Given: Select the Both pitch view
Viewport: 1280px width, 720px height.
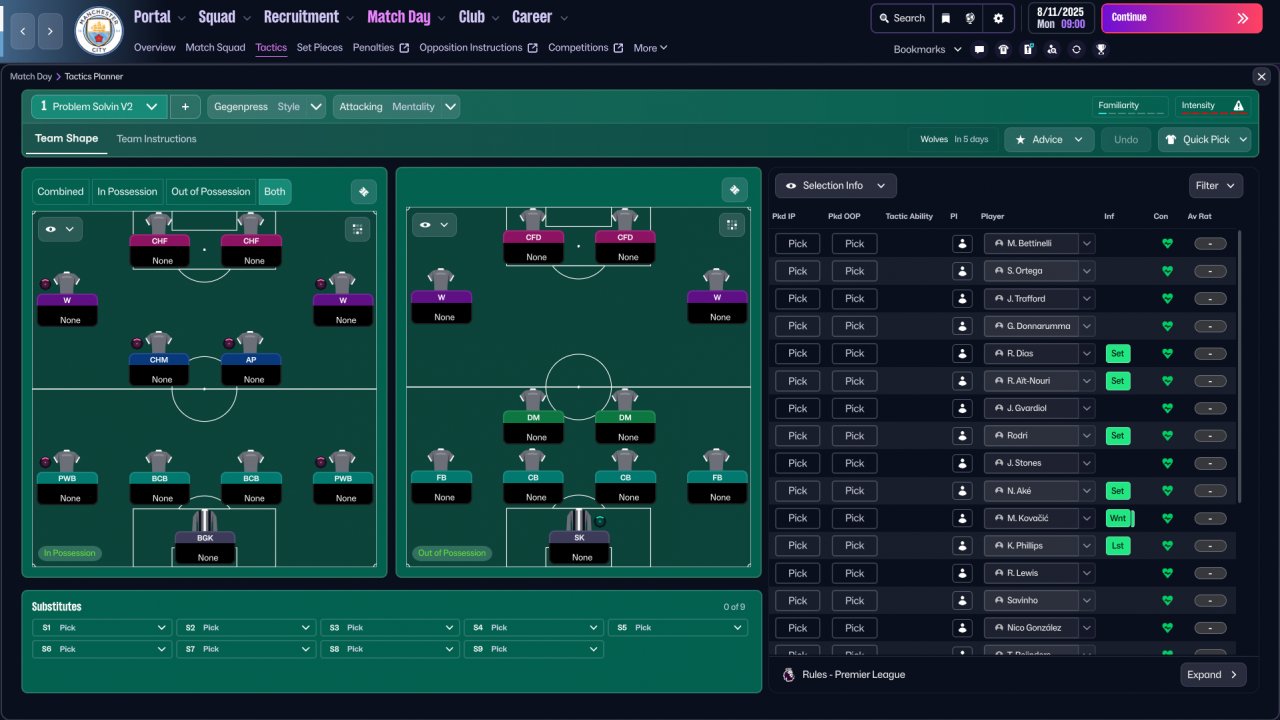Looking at the screenshot, I should click(275, 192).
